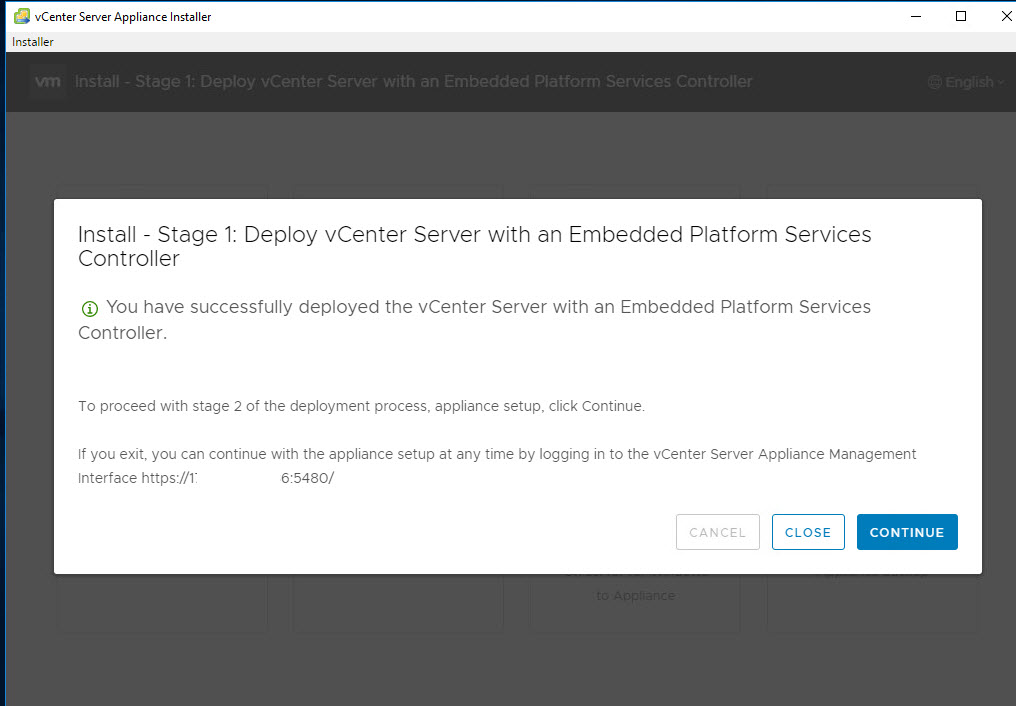Click the green success info icon
The width and height of the screenshot is (1016, 706).
coord(90,308)
